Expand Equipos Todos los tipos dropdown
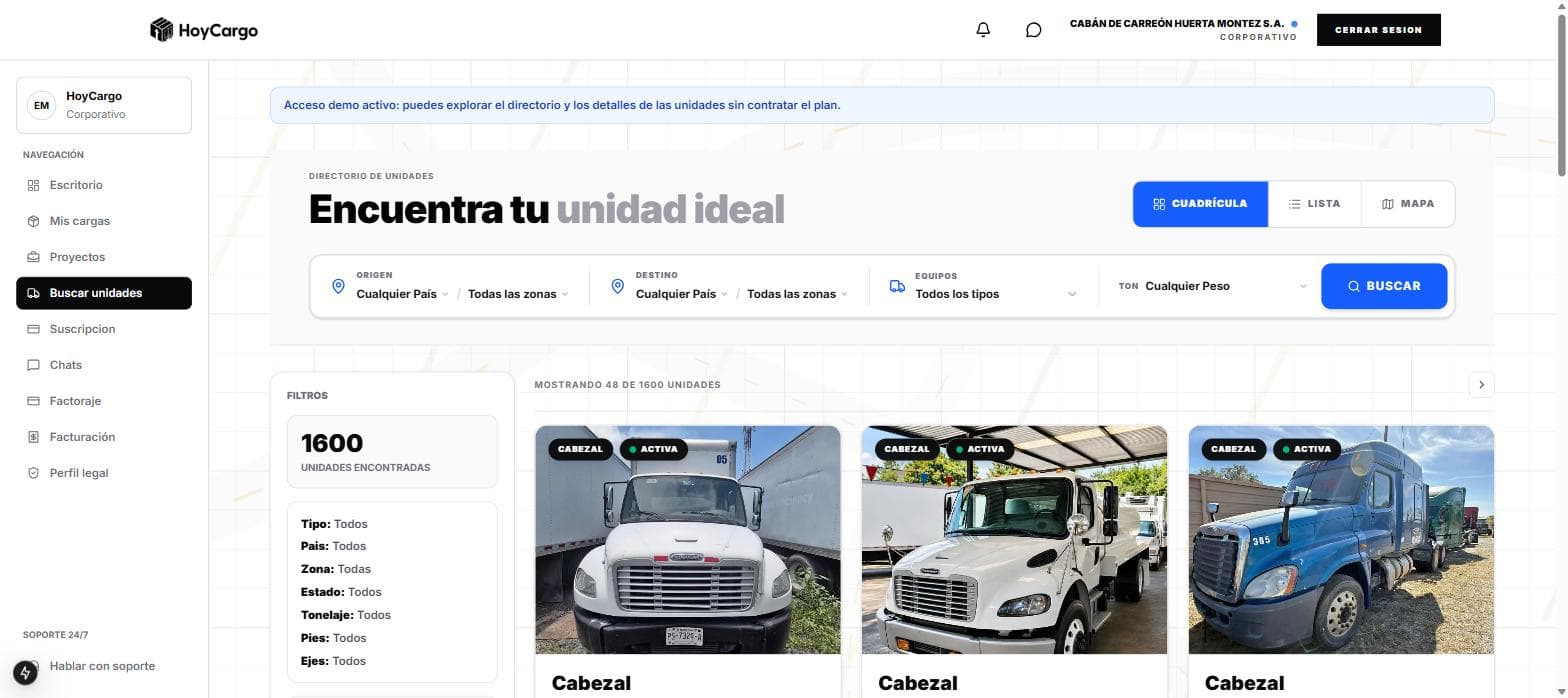 click(x=995, y=294)
